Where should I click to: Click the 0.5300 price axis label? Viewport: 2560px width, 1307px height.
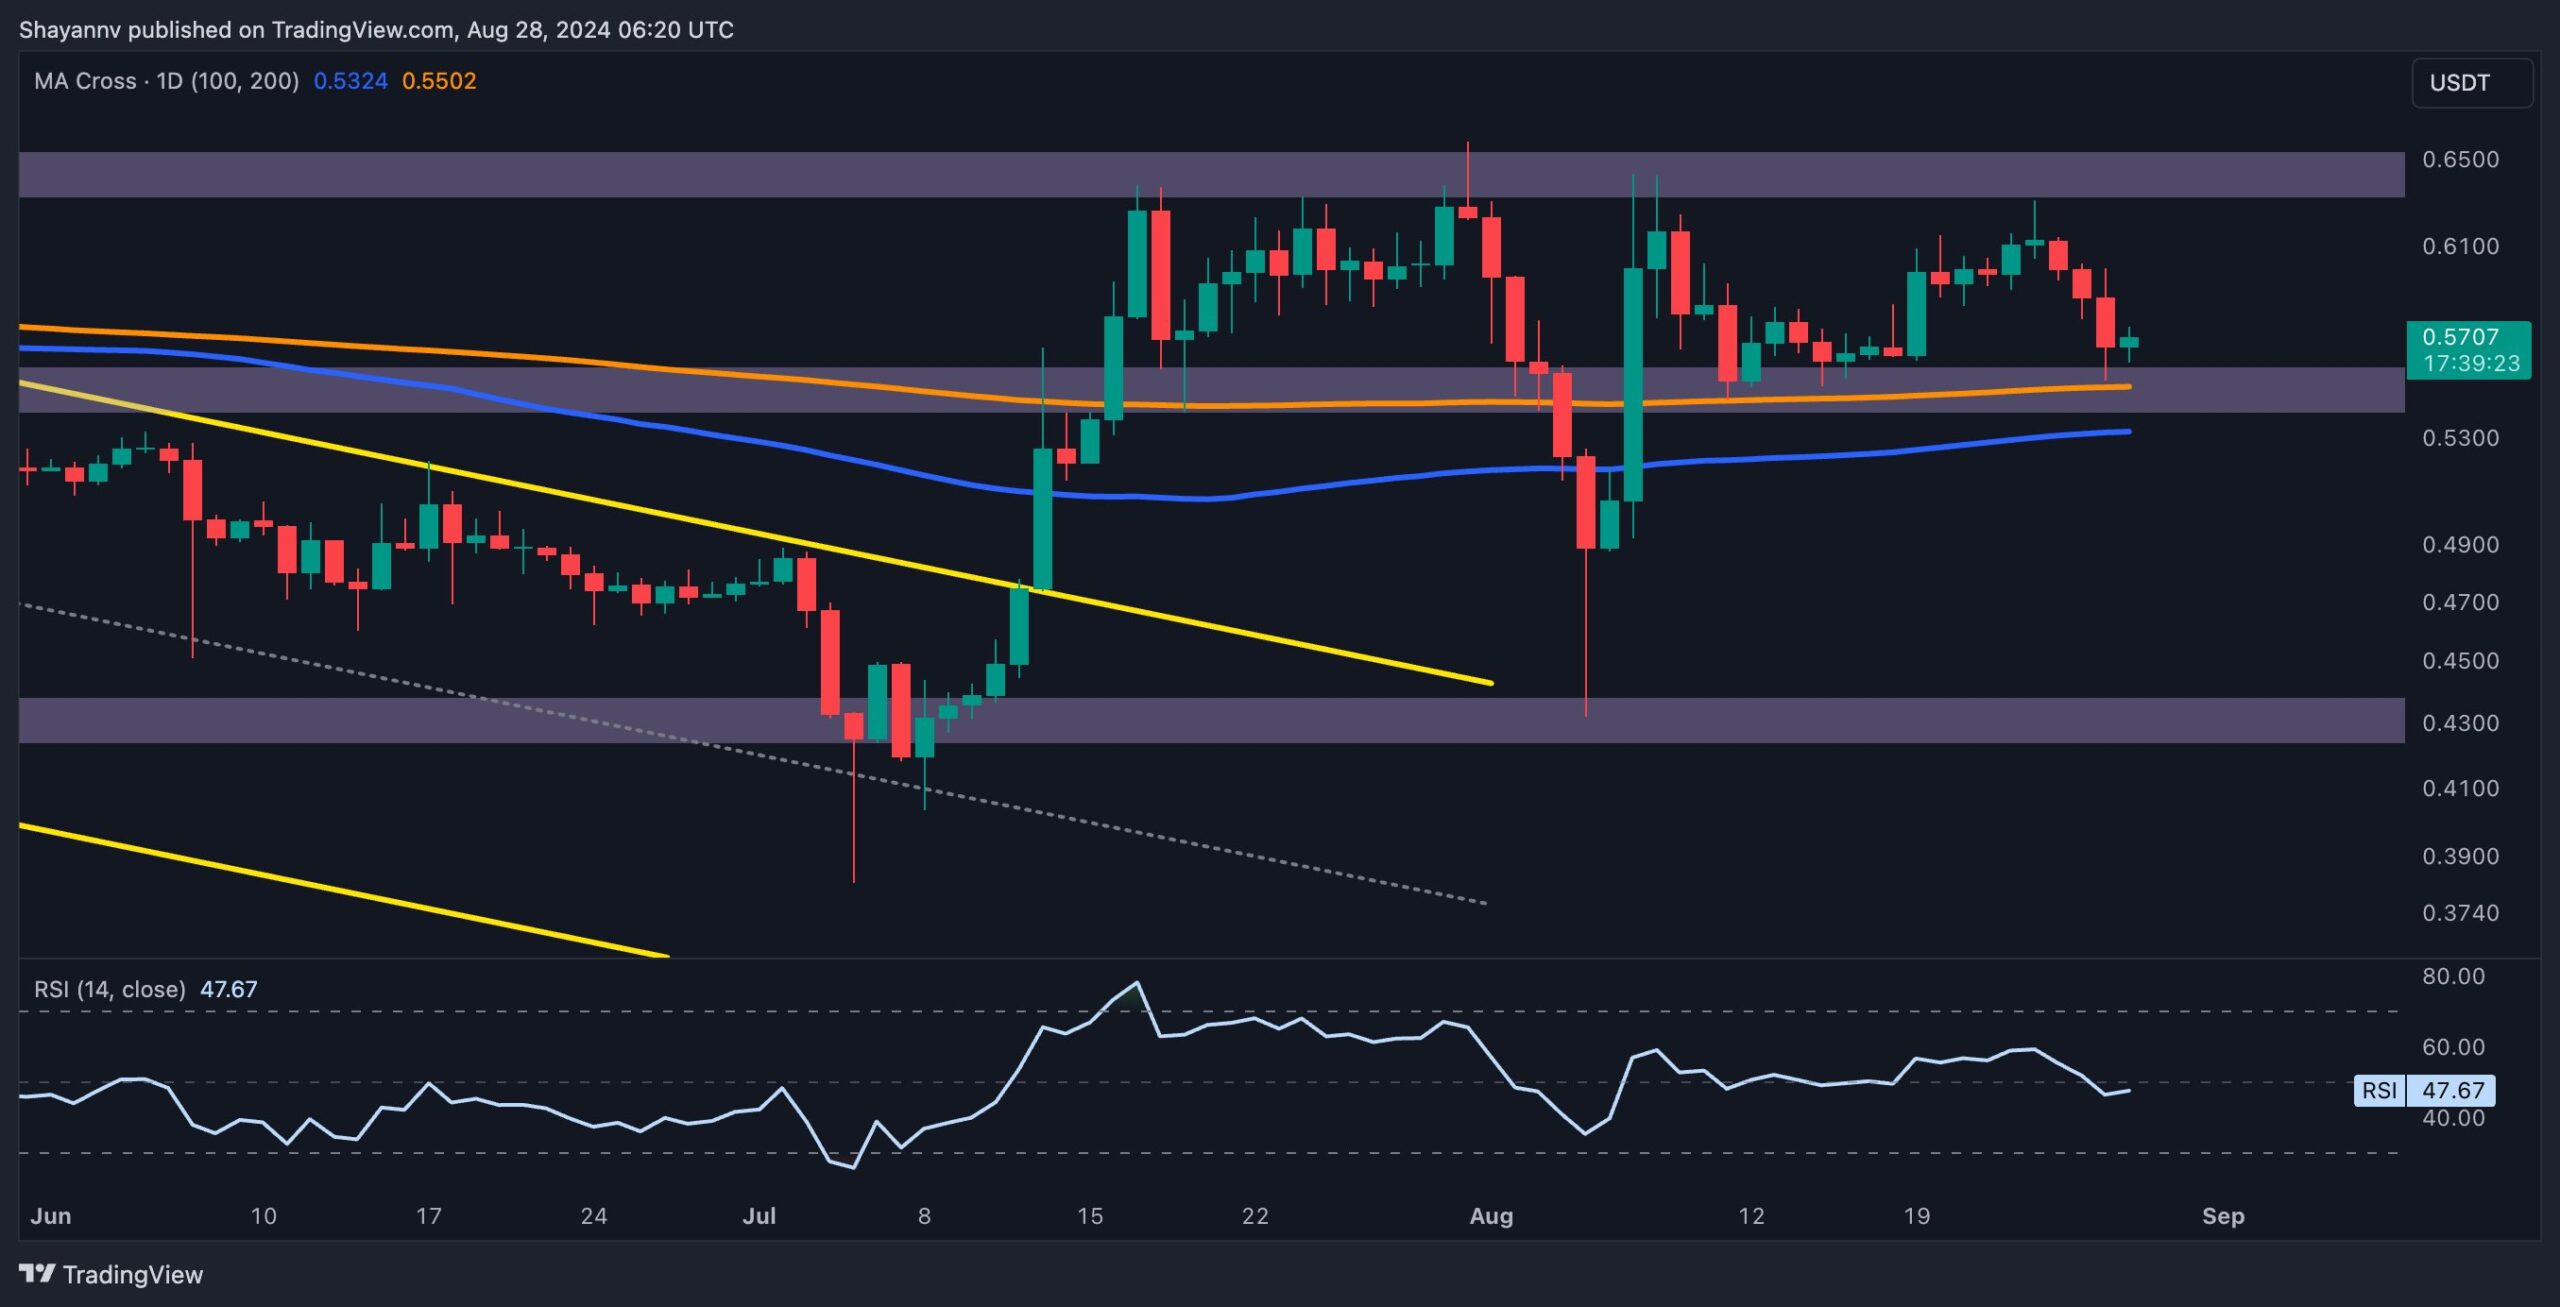2459,438
